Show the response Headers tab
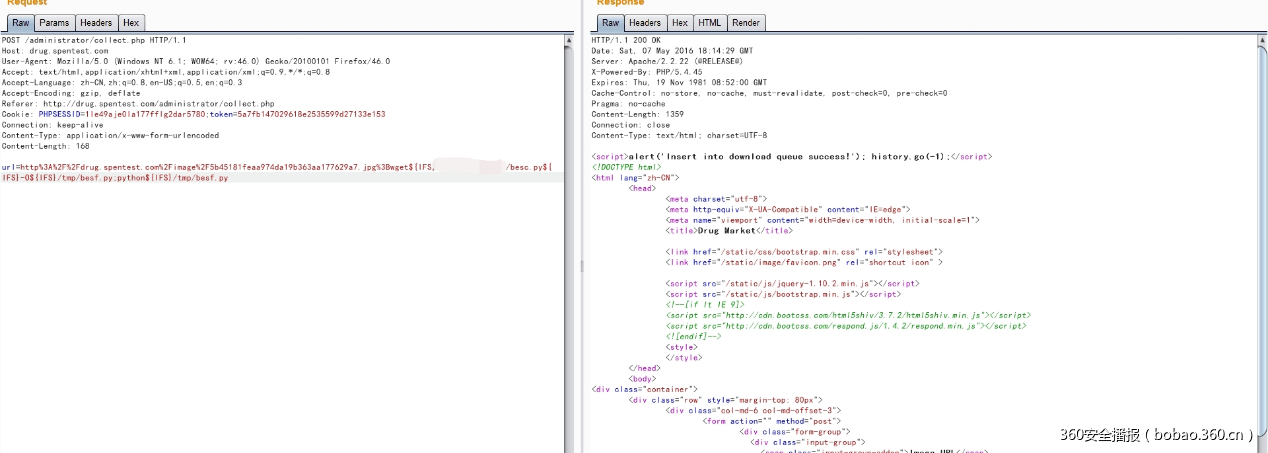Viewport: 1268px width, 453px height. (x=645, y=22)
